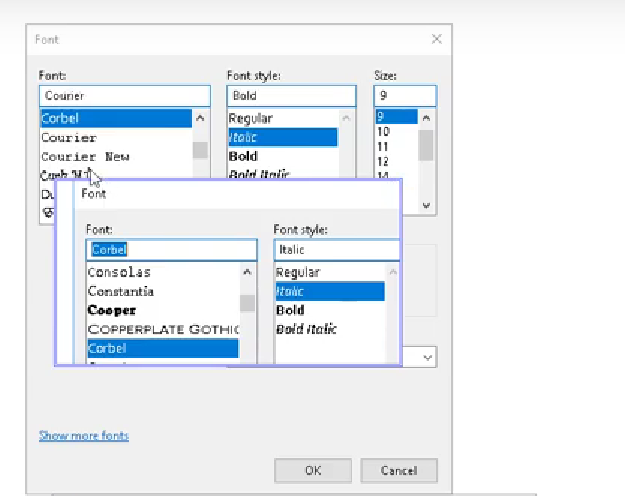This screenshot has height=496, width=625.
Task: Click the down arrow of the Size scrollbar
Action: [x=426, y=206]
